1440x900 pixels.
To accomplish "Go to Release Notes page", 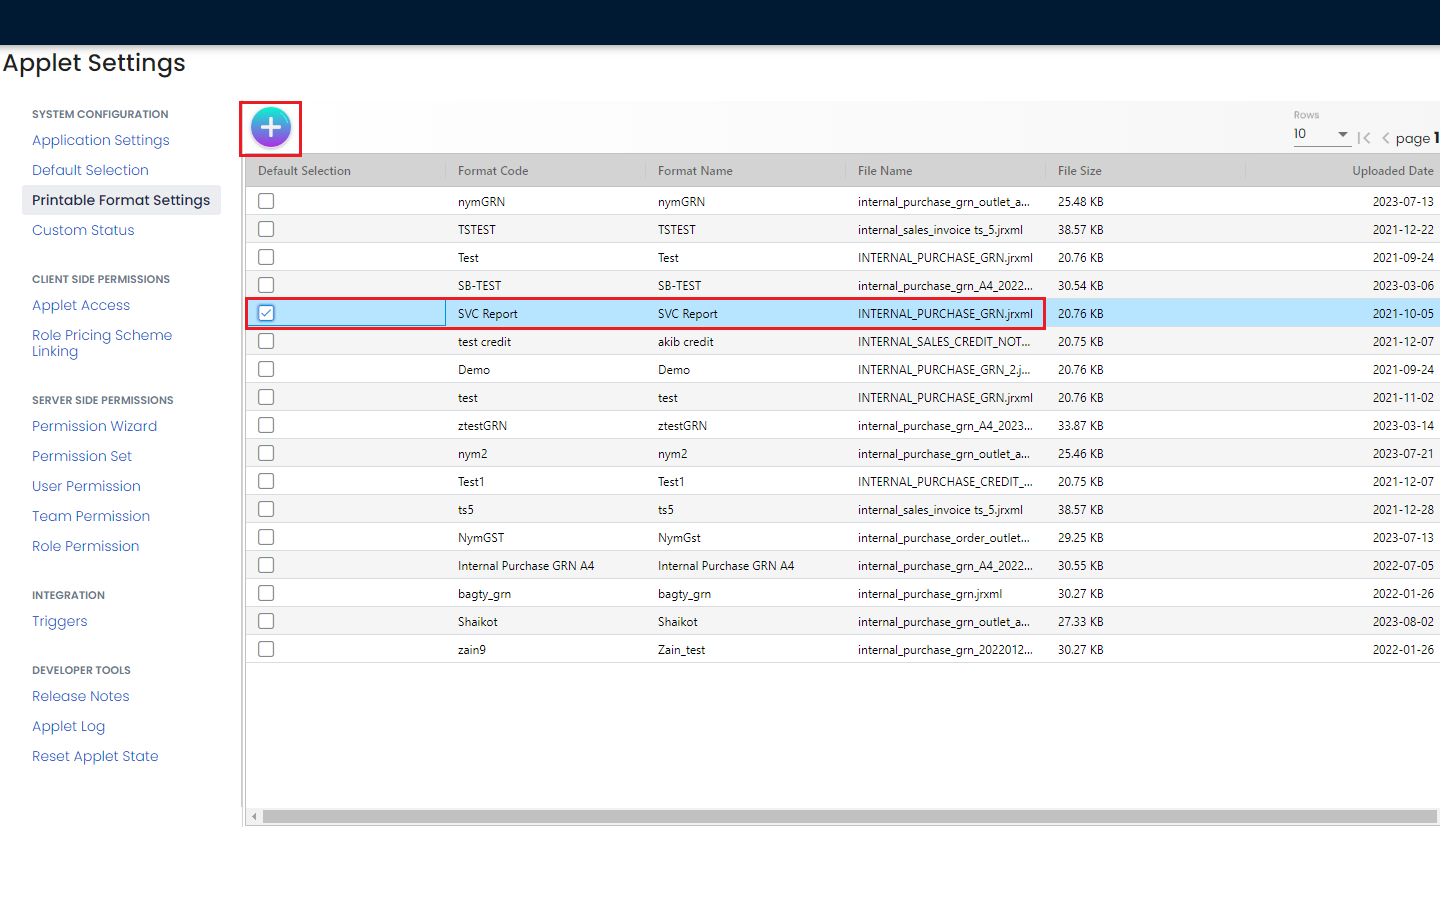I will tap(81, 696).
